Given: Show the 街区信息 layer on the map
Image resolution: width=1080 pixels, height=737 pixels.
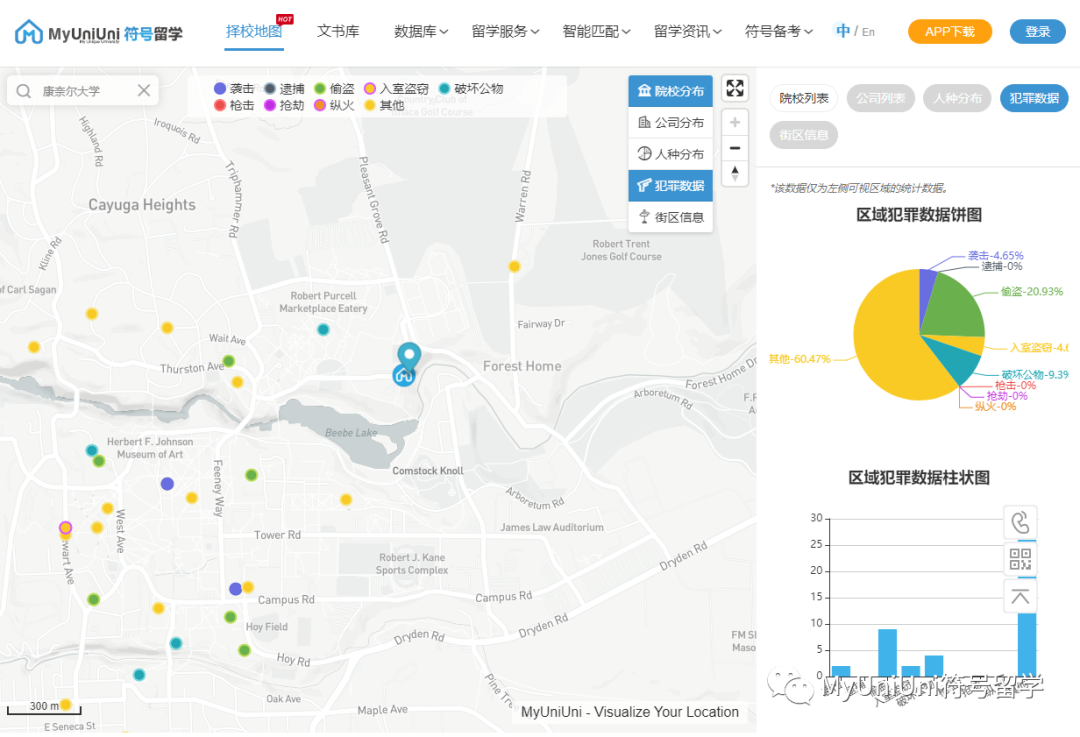Looking at the screenshot, I should point(670,217).
